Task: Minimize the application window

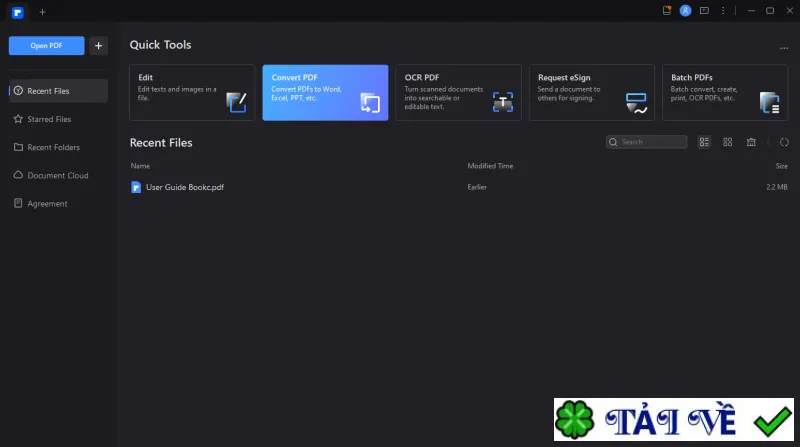Action: (x=751, y=11)
